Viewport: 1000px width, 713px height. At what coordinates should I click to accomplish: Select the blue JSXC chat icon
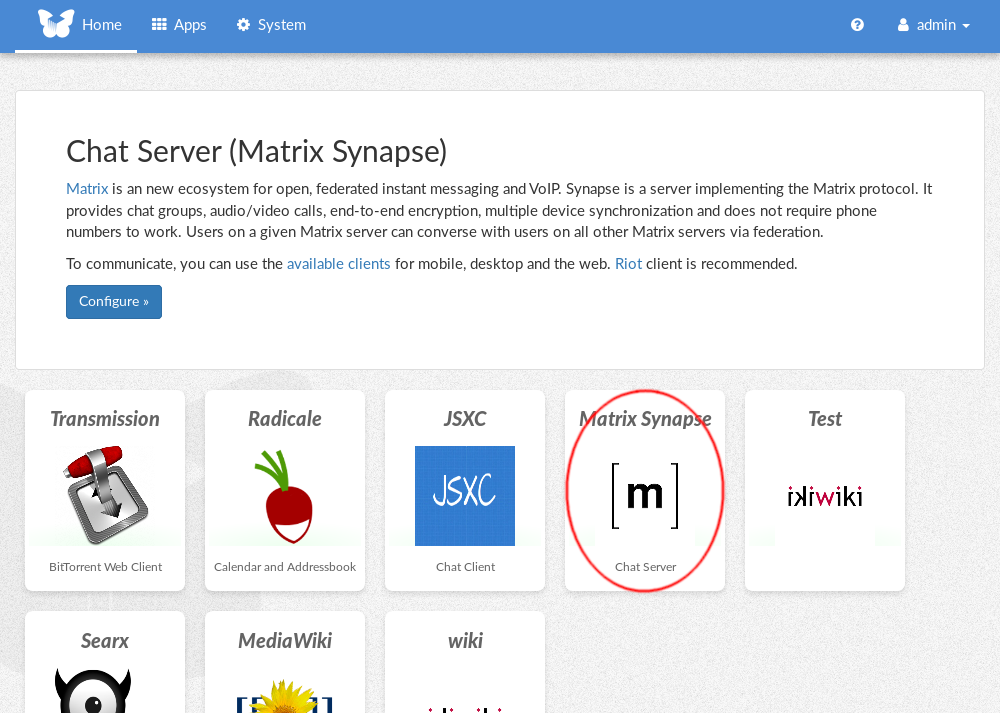coord(465,496)
